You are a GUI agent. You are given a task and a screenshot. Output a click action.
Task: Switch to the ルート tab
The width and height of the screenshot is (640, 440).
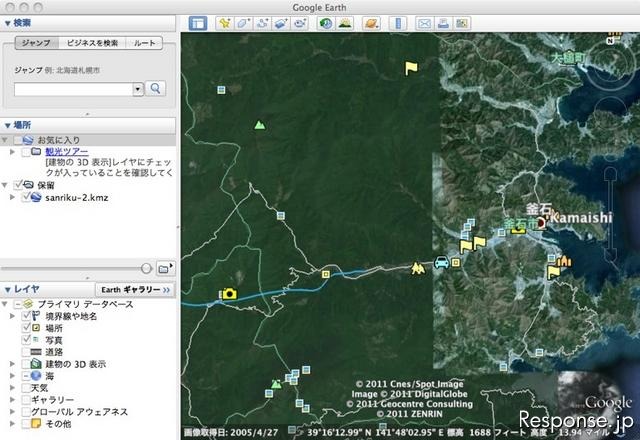[x=144, y=43]
